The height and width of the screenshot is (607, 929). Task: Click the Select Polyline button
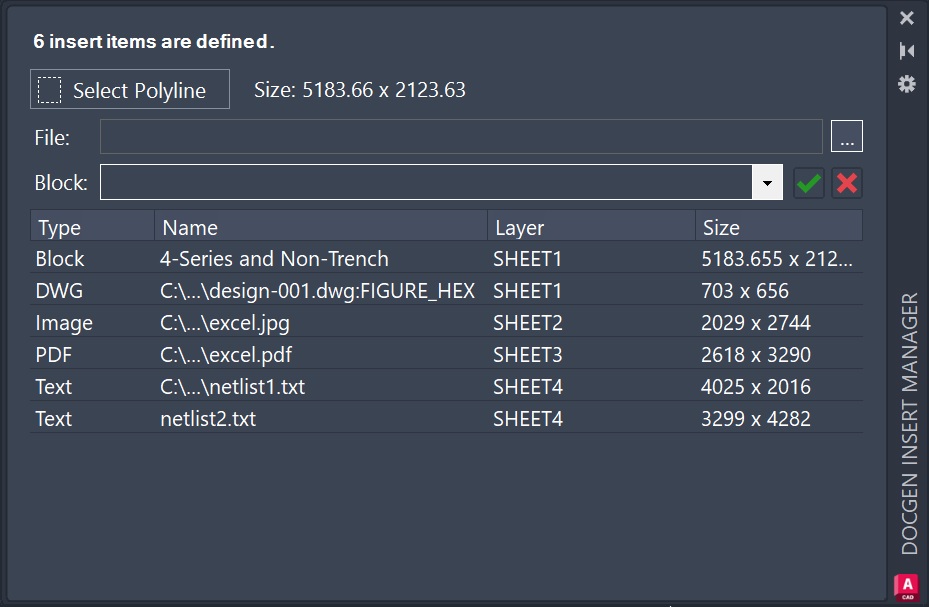tap(130, 89)
